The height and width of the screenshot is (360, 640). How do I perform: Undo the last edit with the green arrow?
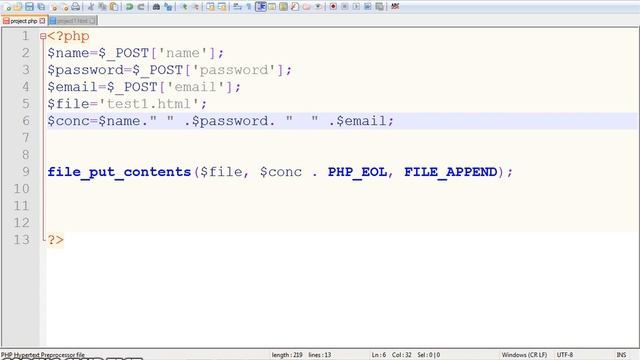coord(129,7)
